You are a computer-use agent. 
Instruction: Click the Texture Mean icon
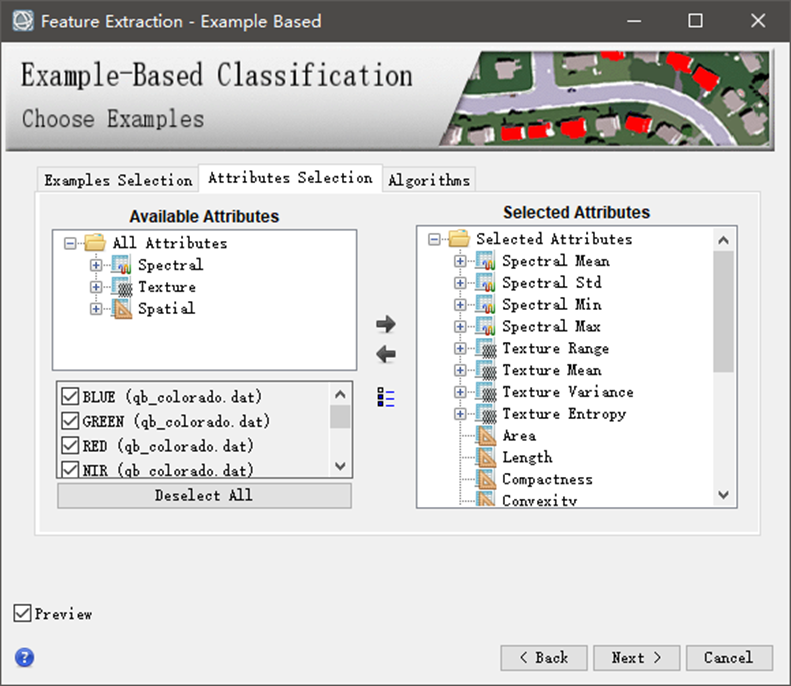(485, 370)
